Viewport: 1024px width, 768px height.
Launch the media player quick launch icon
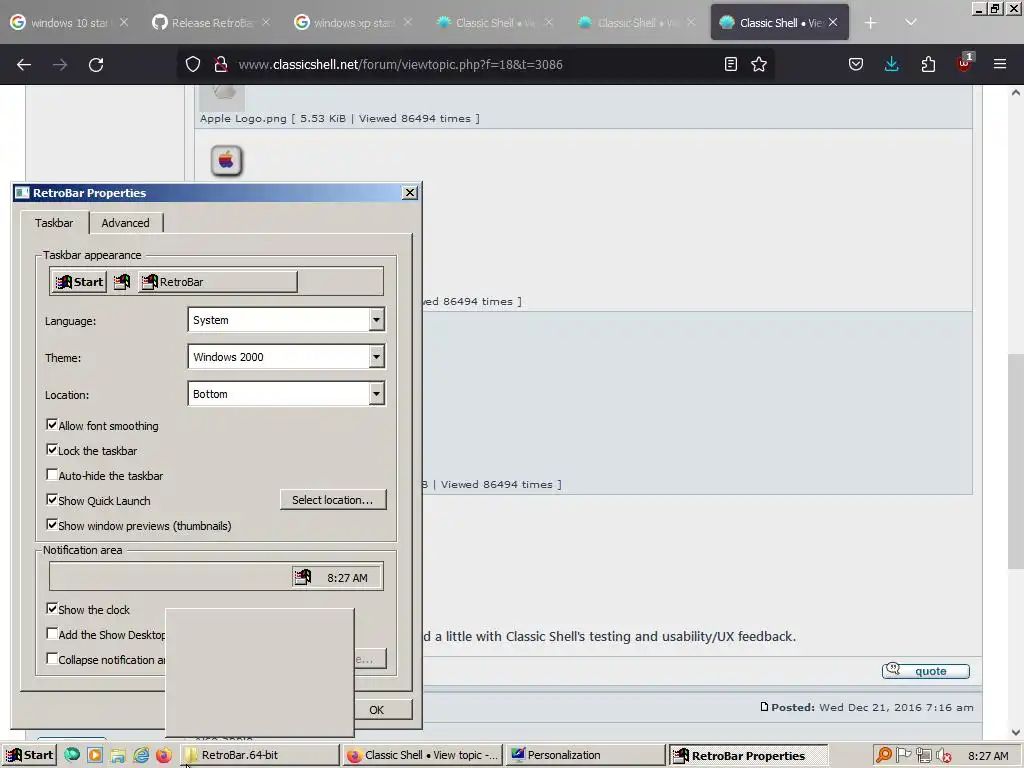click(x=95, y=755)
